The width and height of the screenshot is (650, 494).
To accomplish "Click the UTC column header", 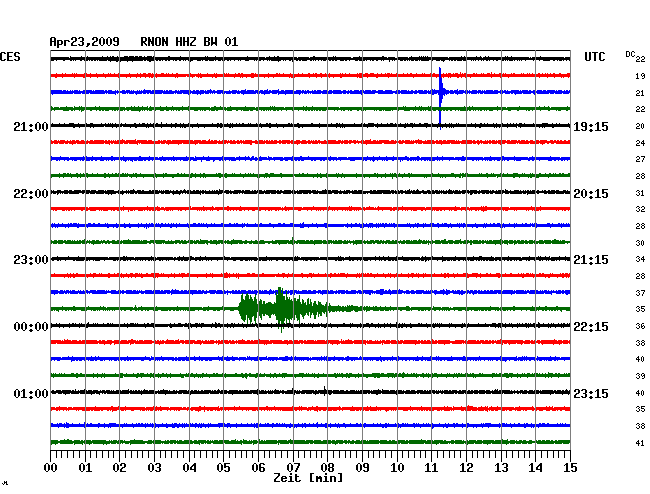I will [x=594, y=57].
